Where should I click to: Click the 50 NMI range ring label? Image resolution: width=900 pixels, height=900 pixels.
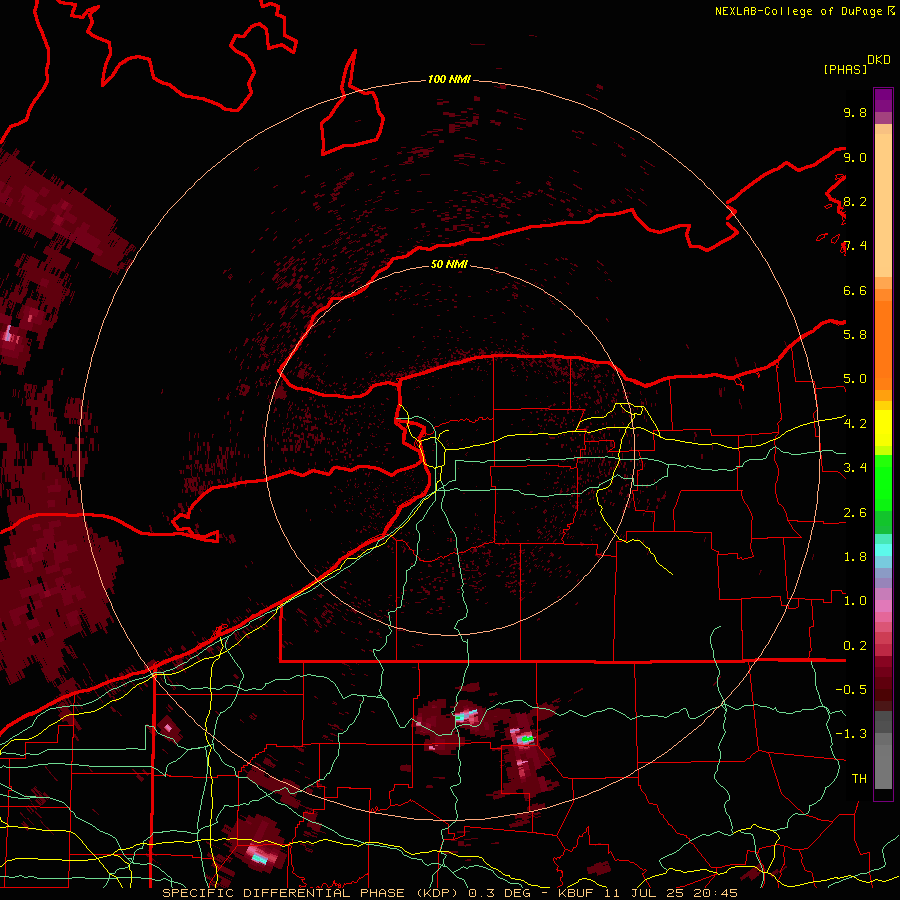point(449,264)
